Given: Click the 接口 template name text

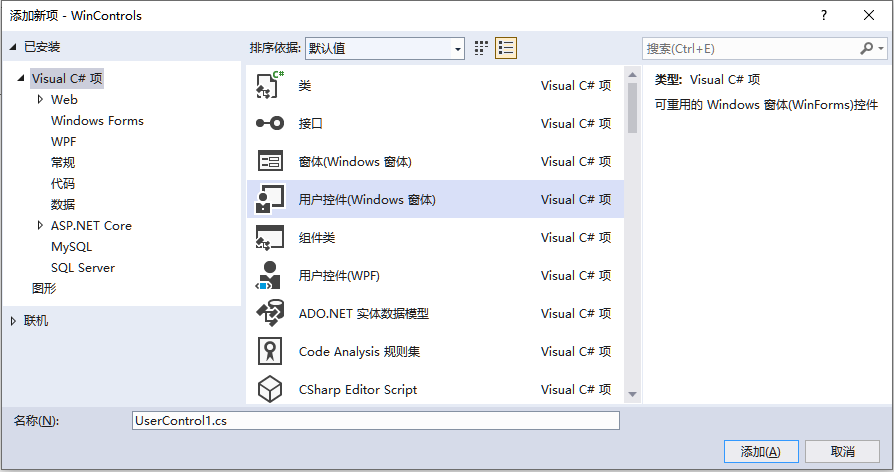Looking at the screenshot, I should point(311,123).
